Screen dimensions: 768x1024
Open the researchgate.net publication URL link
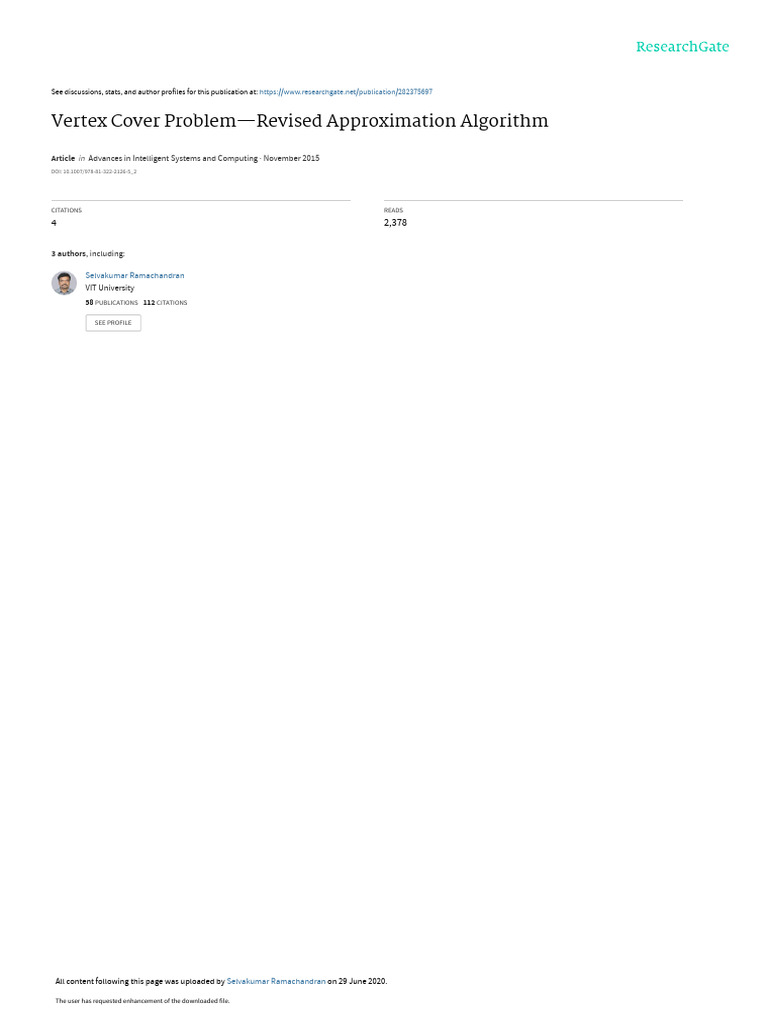(345, 92)
